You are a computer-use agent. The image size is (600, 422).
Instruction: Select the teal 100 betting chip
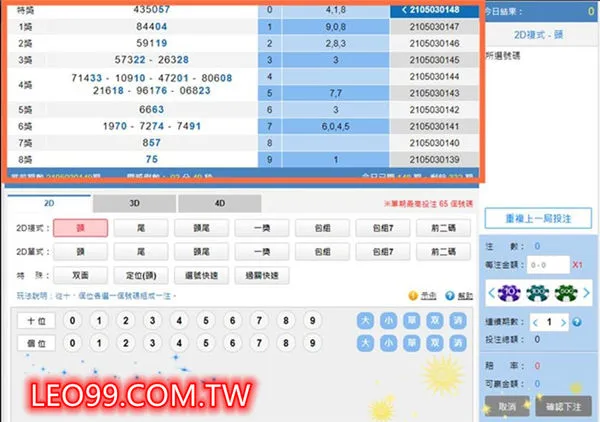click(x=537, y=293)
